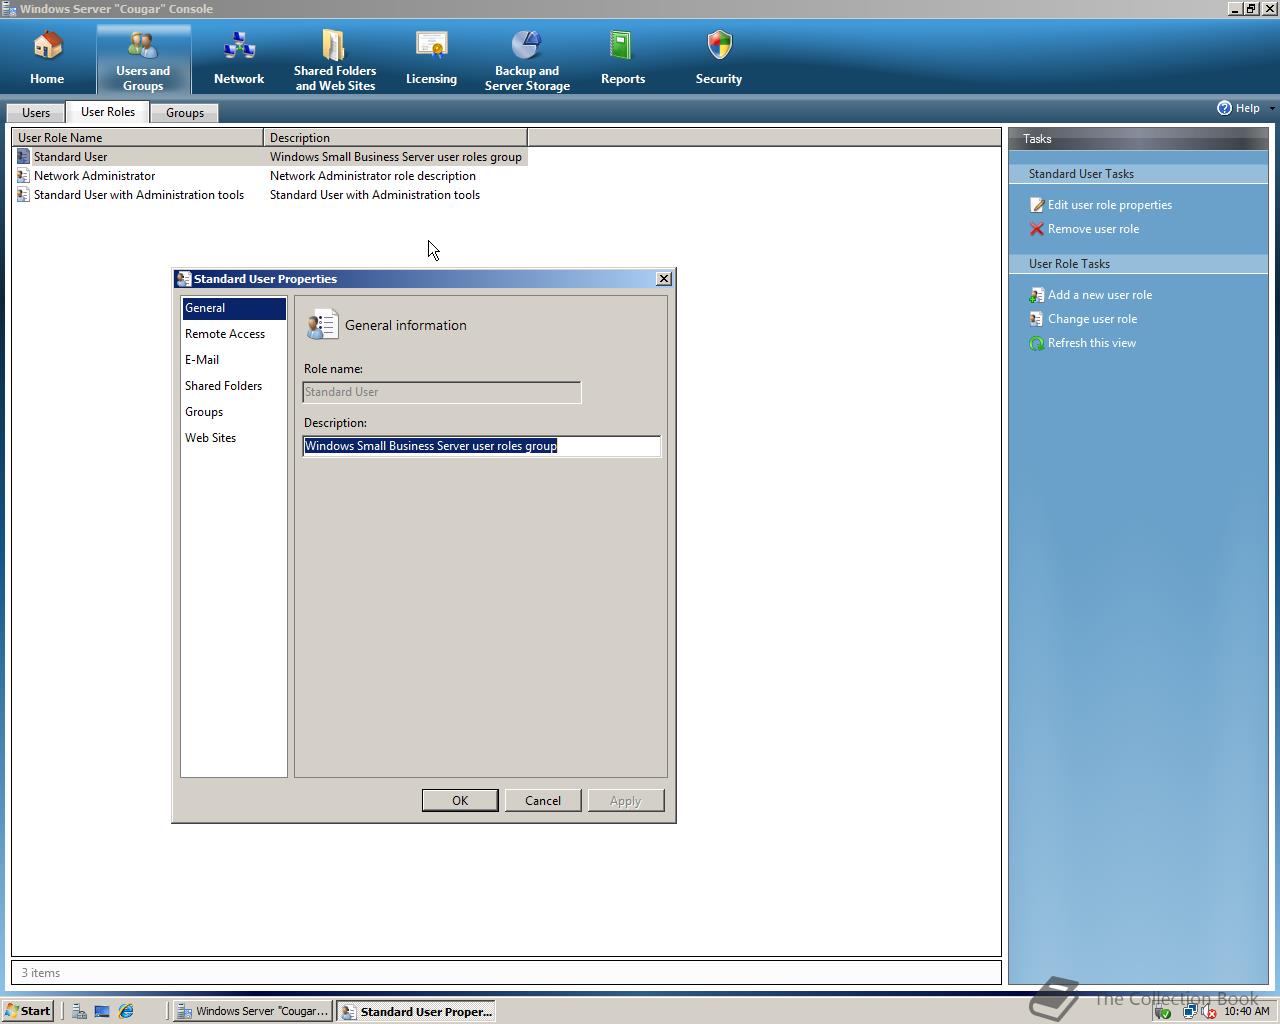
Task: Click the General information icon in dialog
Action: [x=322, y=325]
